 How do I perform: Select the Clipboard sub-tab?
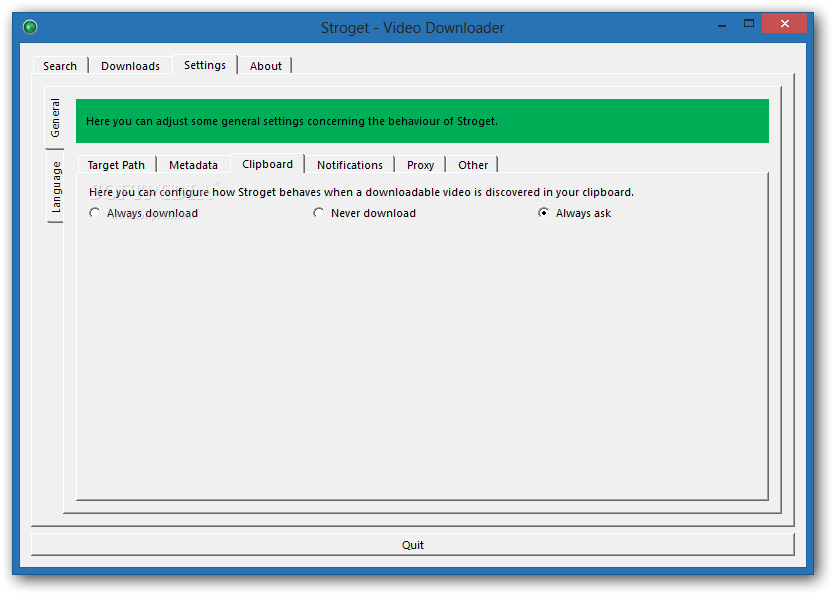268,164
